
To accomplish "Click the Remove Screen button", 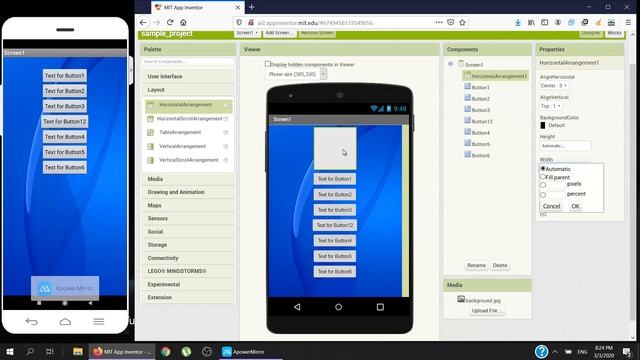I will (x=317, y=33).
